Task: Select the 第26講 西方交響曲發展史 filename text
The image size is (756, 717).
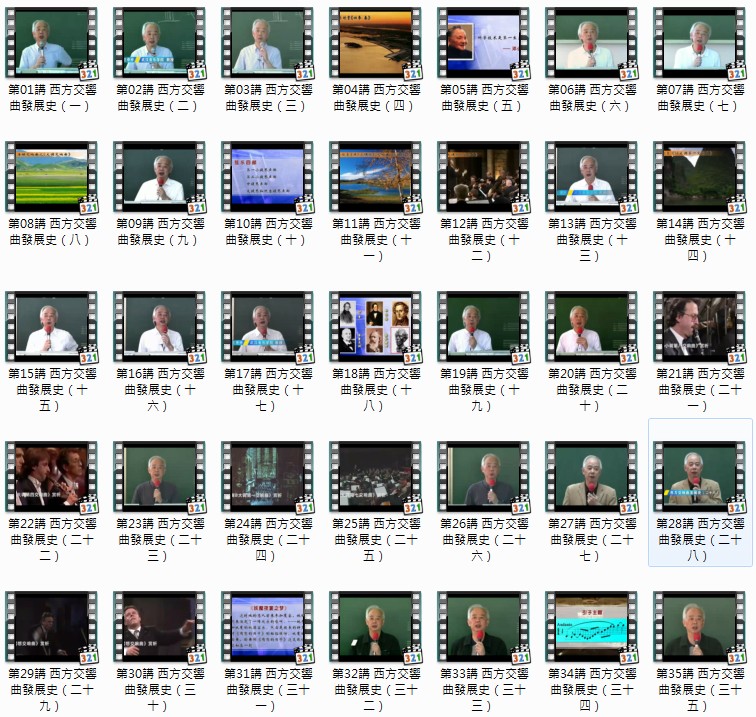Action: [483, 539]
